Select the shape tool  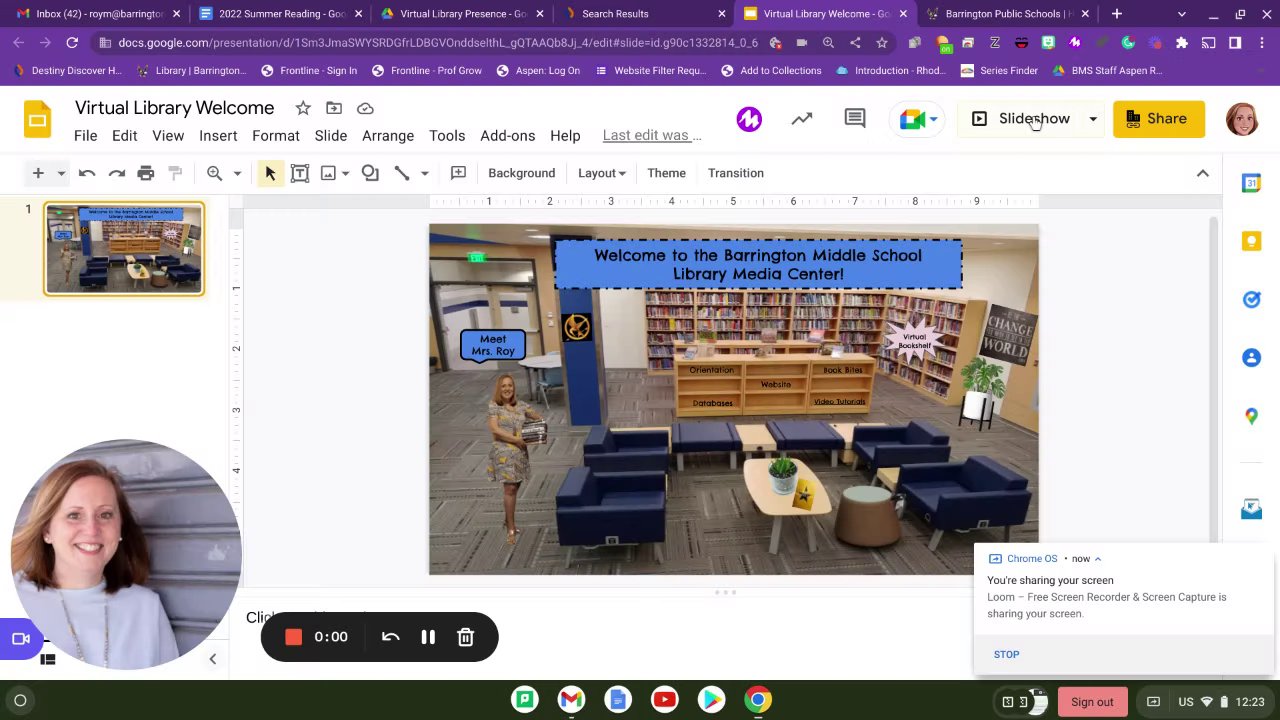(370, 173)
